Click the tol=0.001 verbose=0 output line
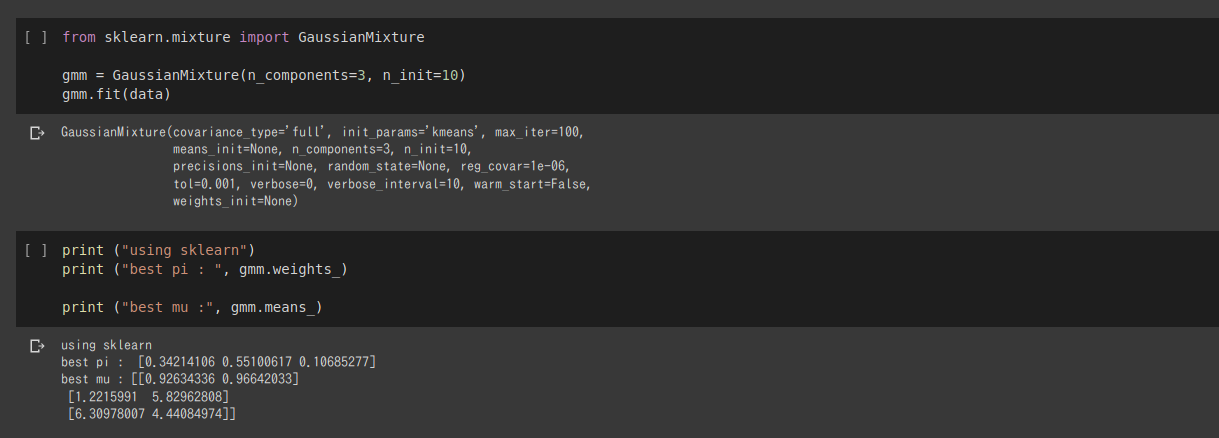Screen dimensions: 1219x438 click(x=380, y=184)
